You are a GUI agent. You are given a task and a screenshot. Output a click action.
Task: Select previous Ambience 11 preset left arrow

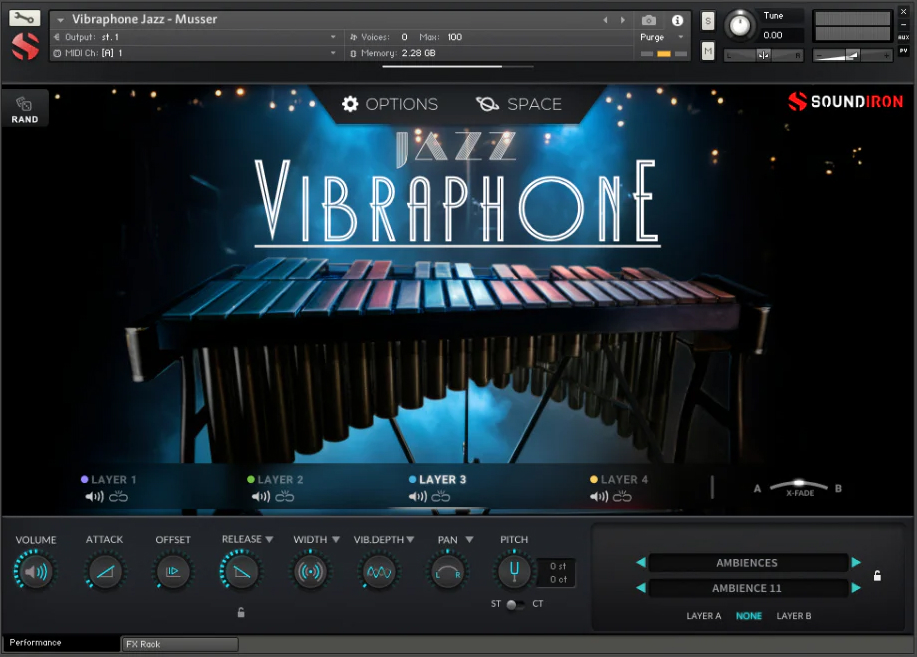tap(641, 587)
